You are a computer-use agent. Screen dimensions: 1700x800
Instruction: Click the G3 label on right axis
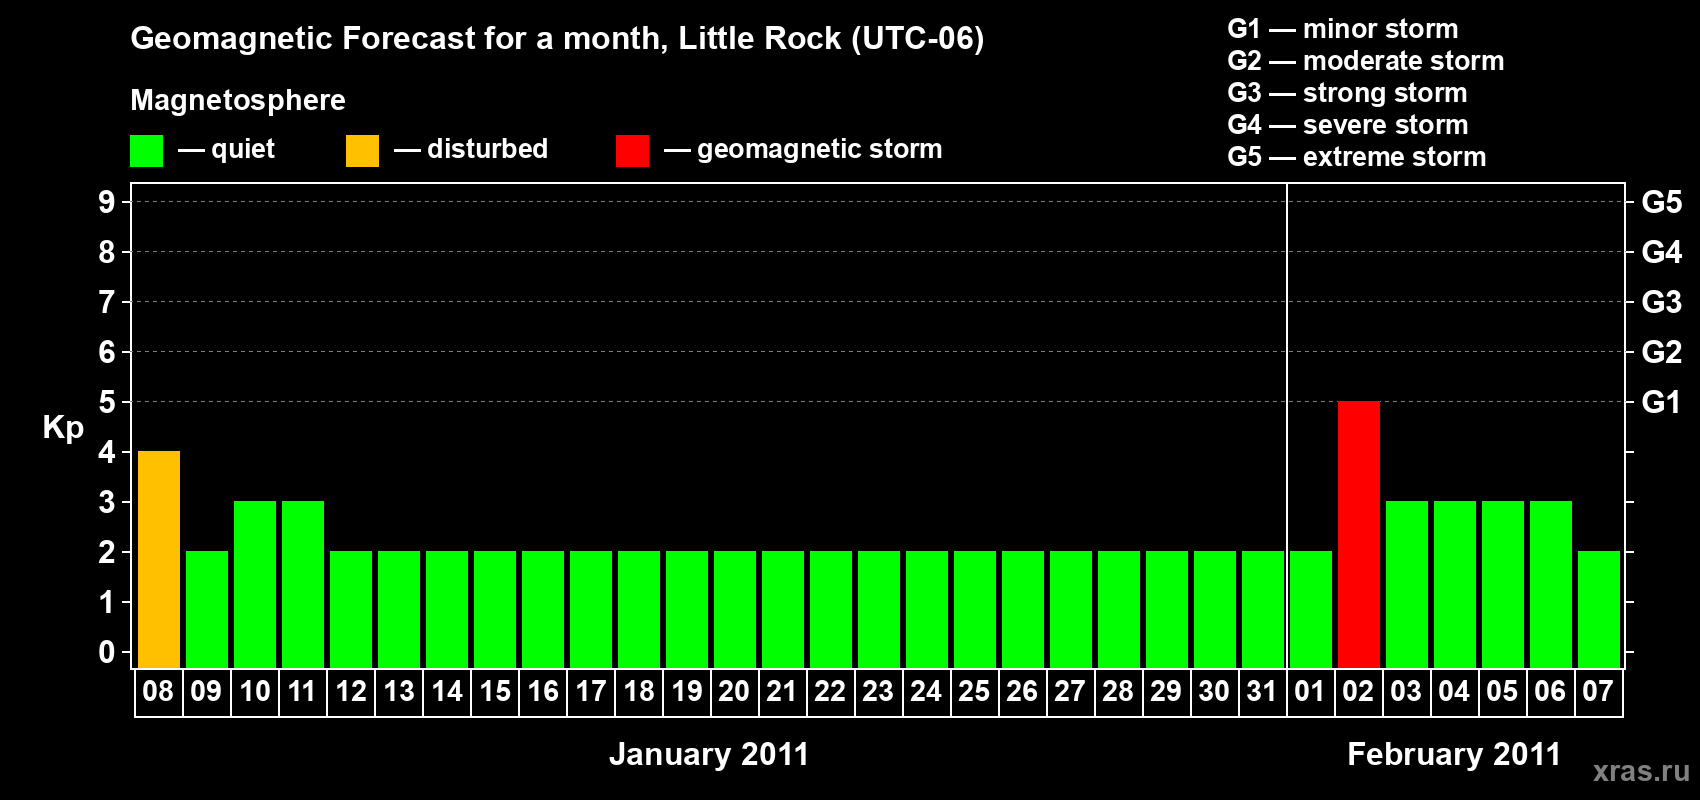pyautogui.click(x=1662, y=302)
